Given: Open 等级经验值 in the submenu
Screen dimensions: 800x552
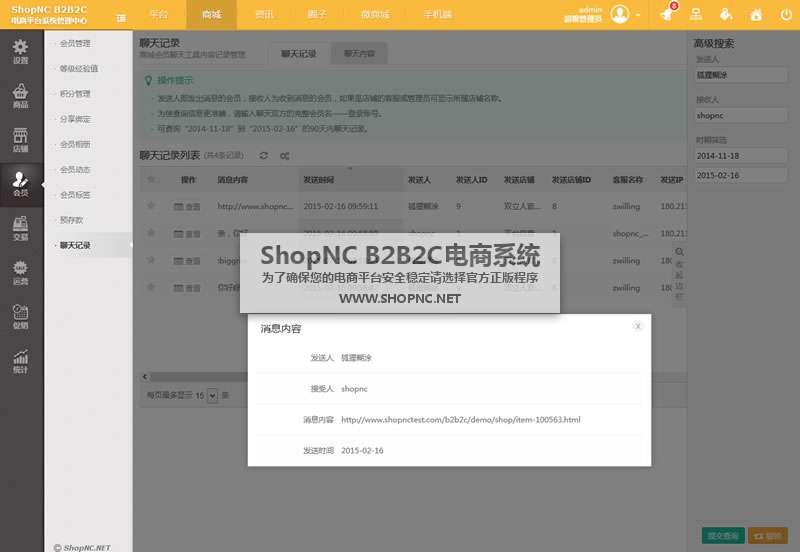Looking at the screenshot, I should (79, 68).
